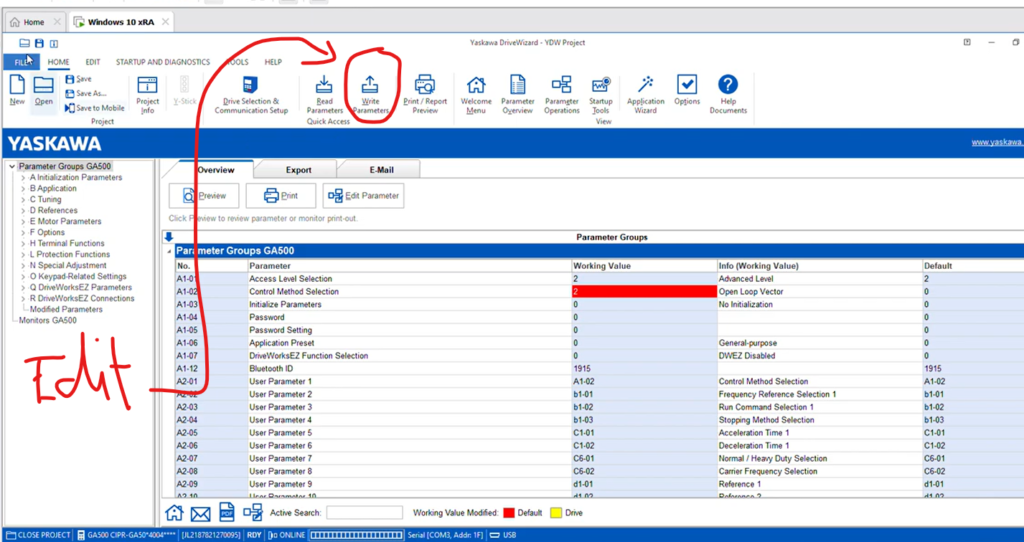Expand A Initialization Parameters tree node
The width and height of the screenshot is (1024, 542).
click(23, 178)
